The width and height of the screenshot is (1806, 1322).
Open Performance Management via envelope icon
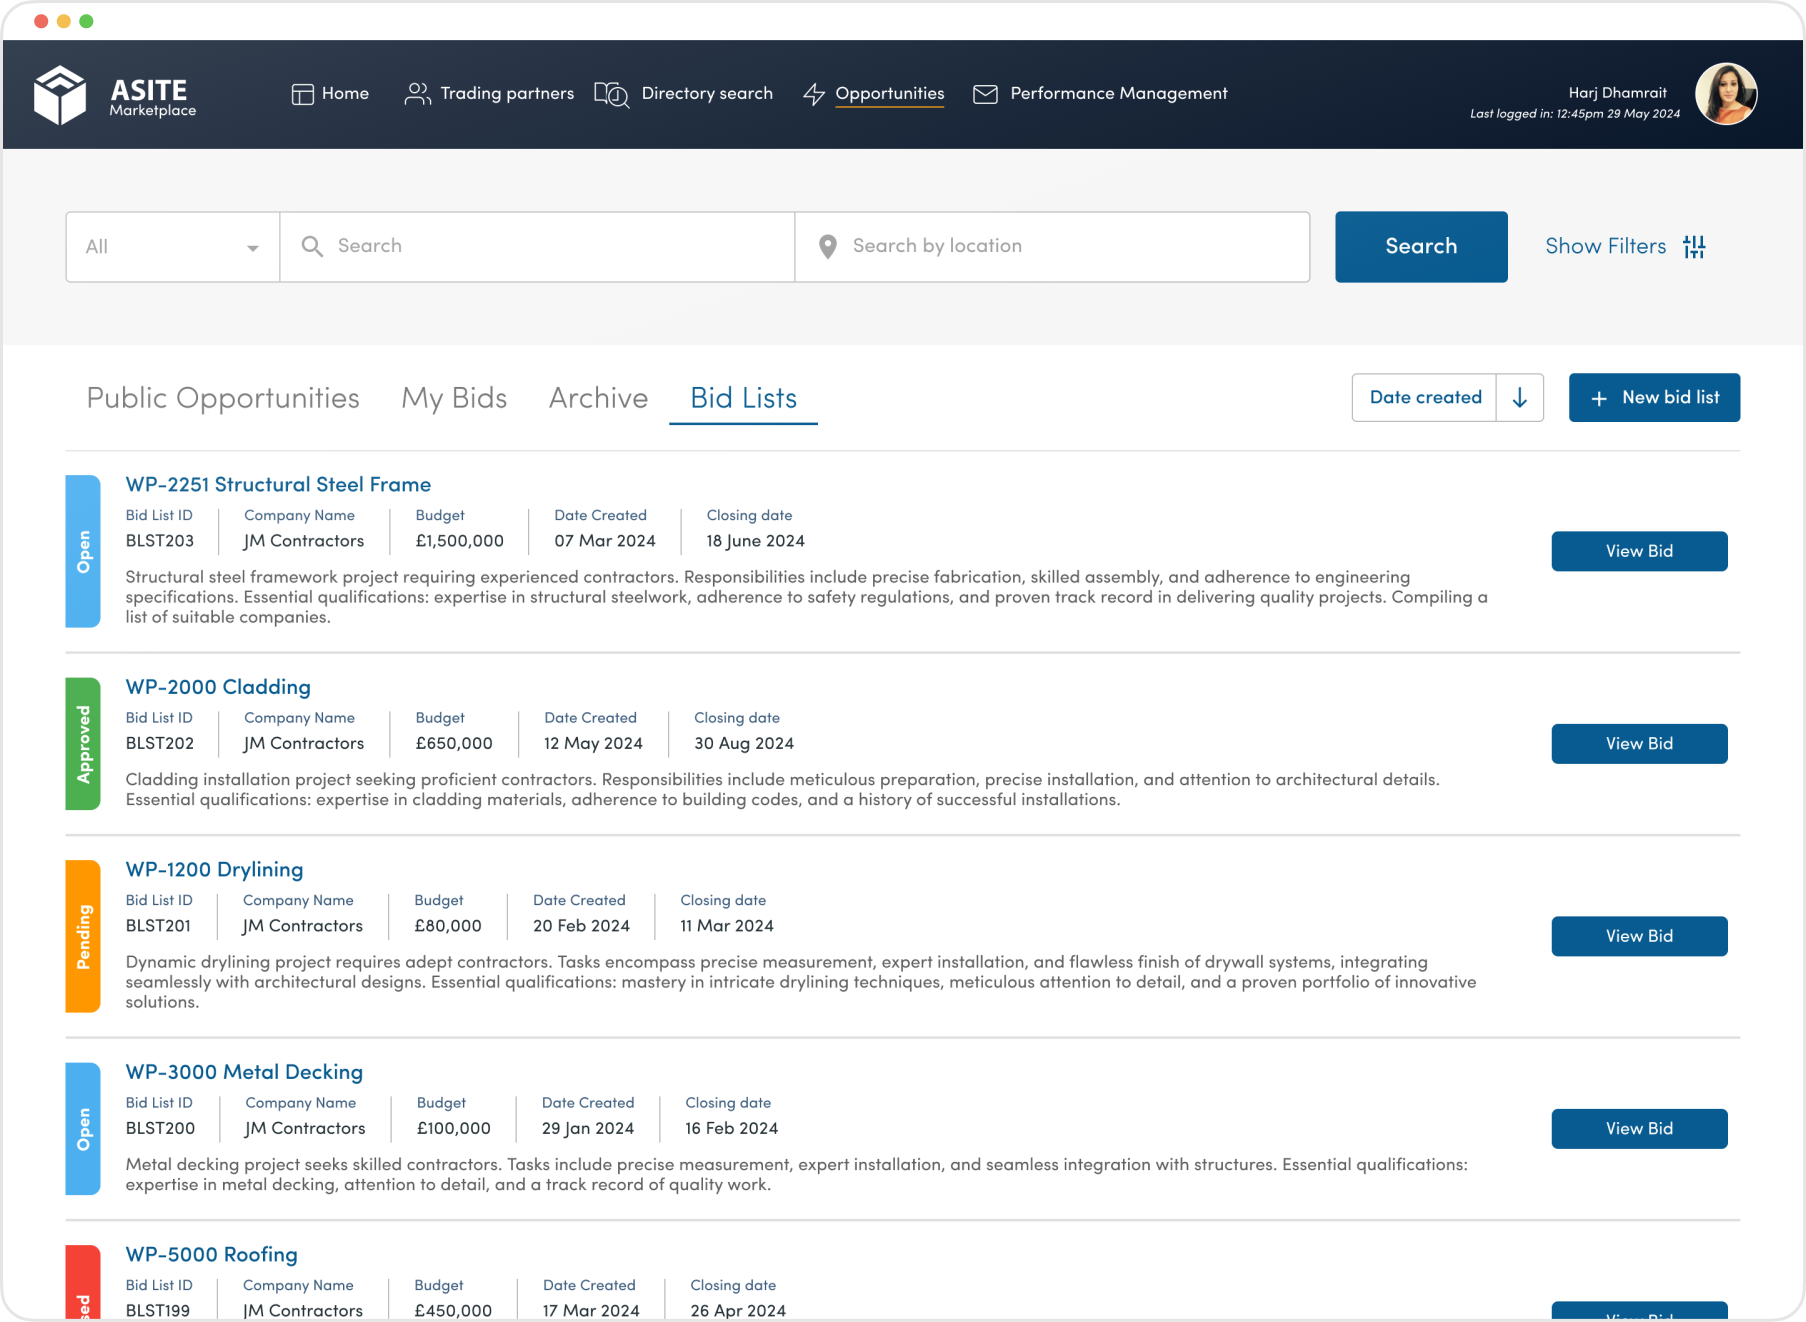985,93
